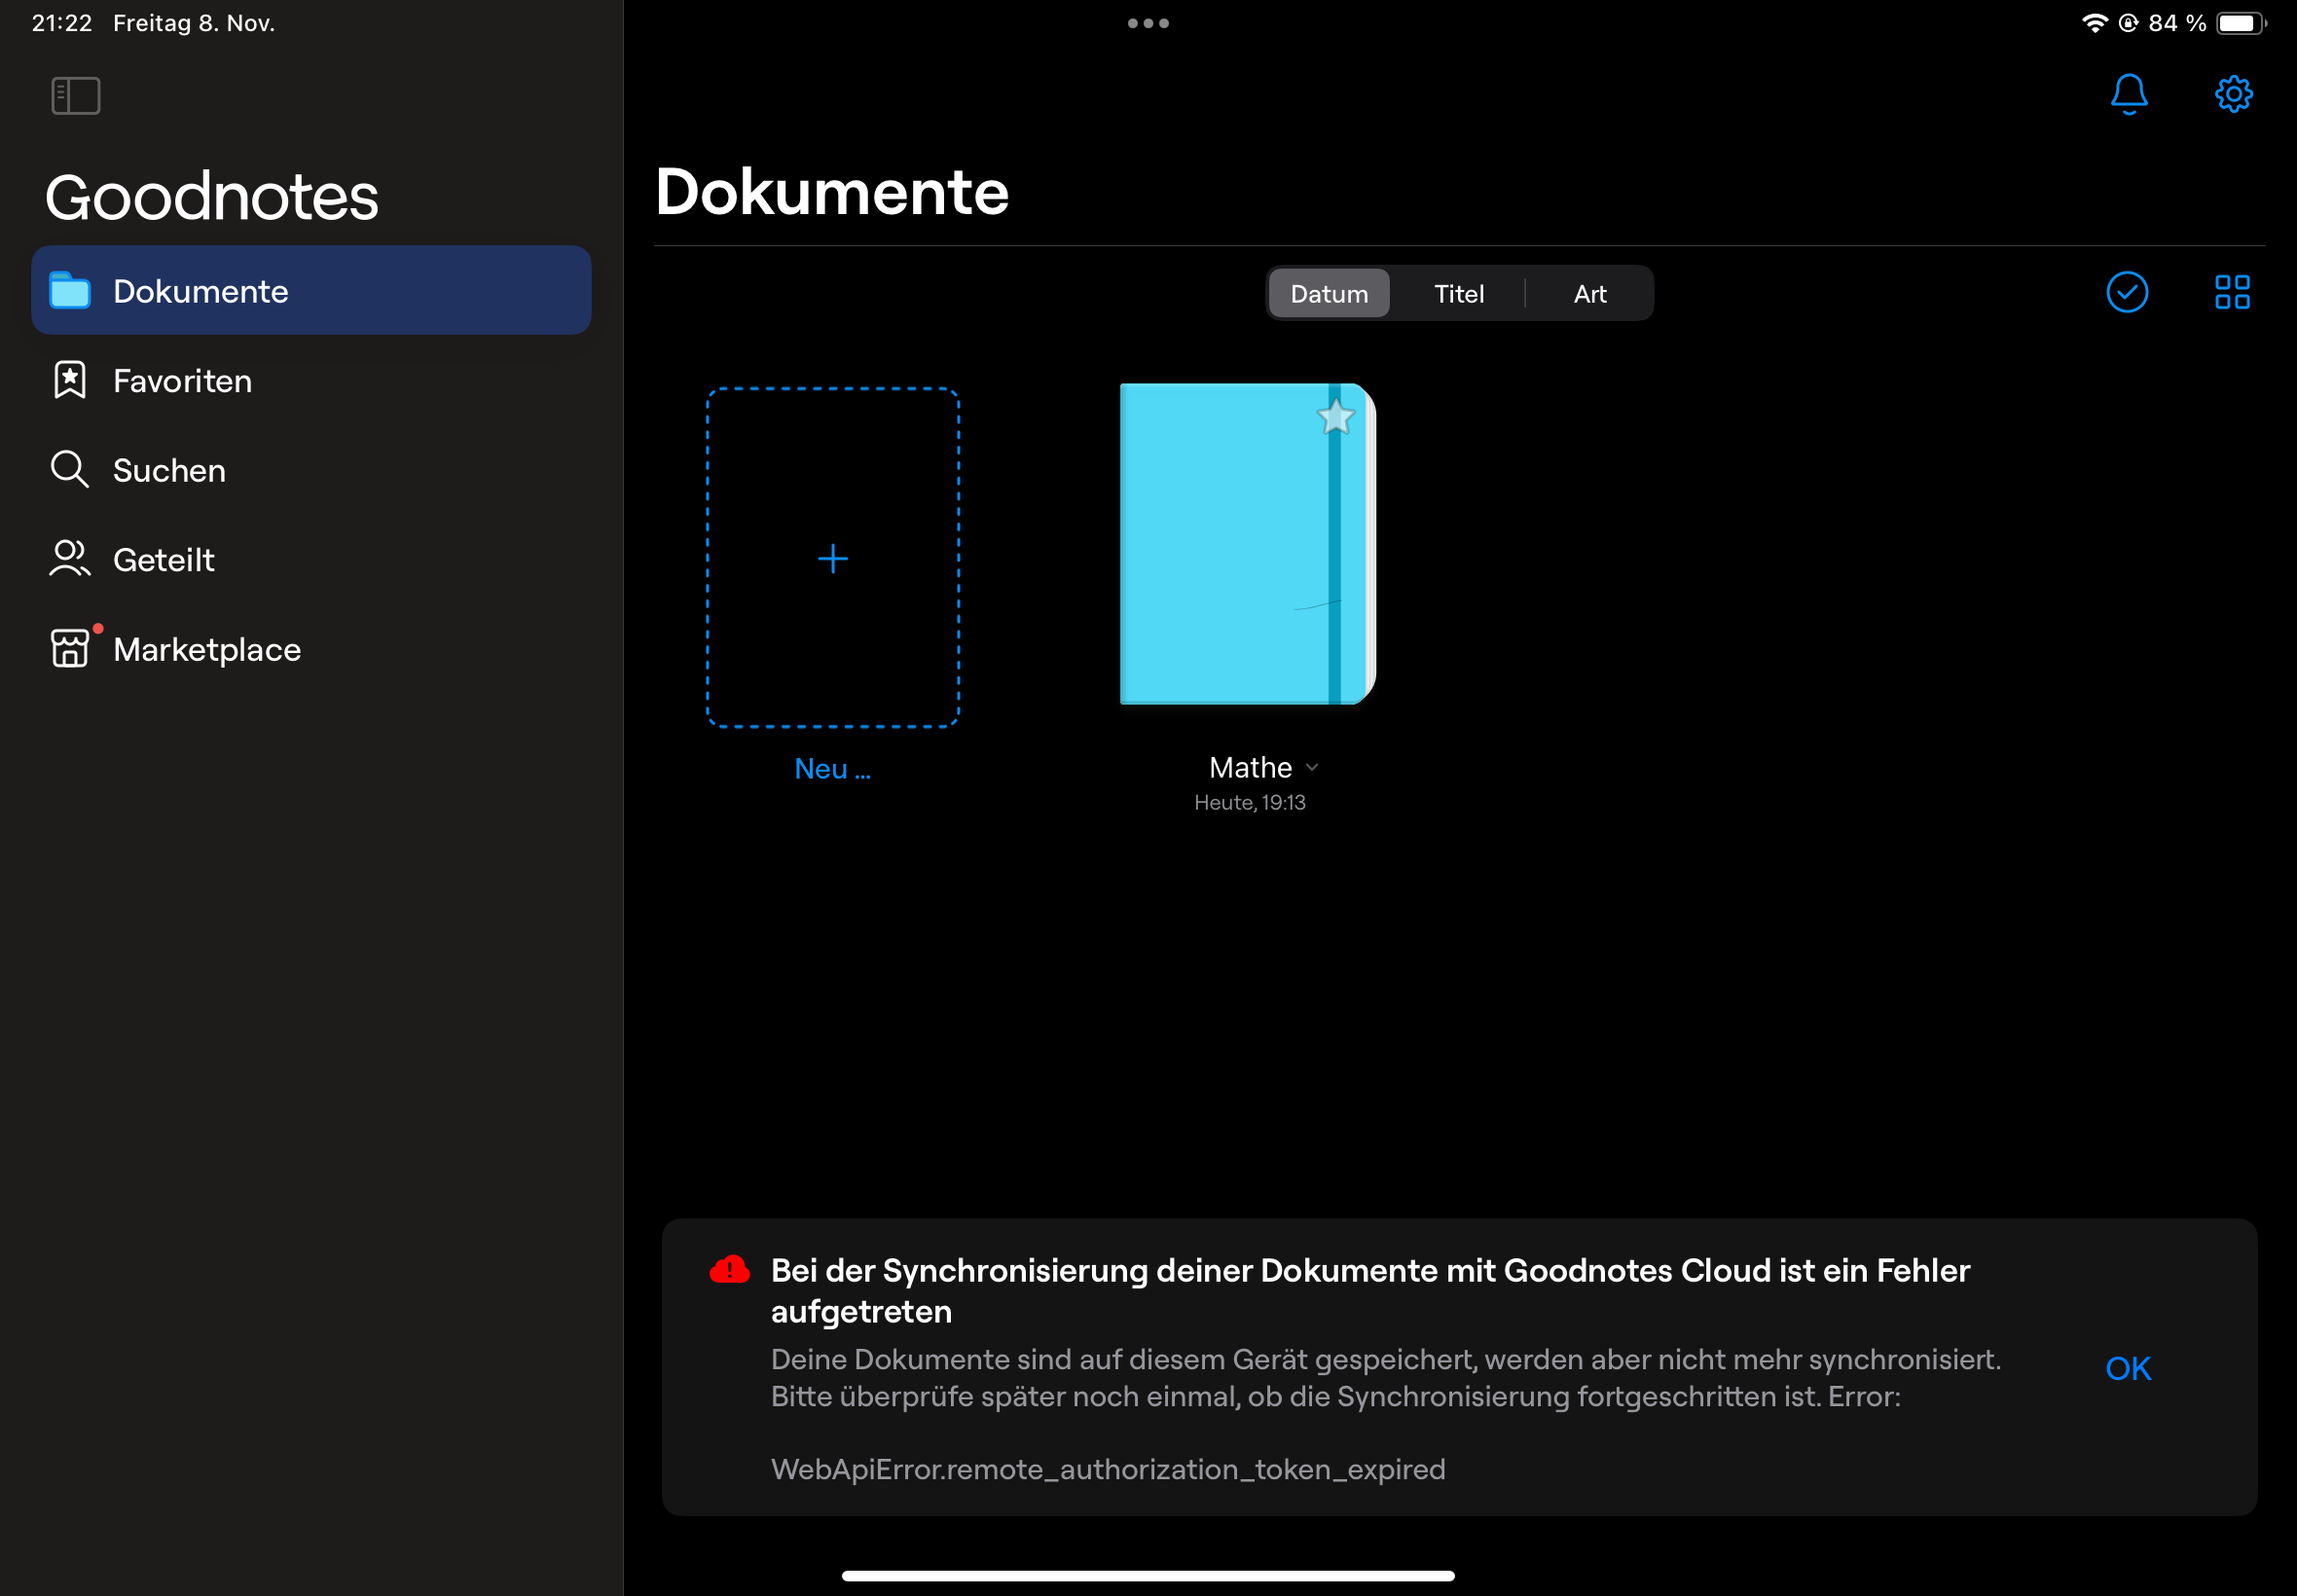The image size is (2297, 1596).
Task: Click the bookmark star icon beside Favoriten
Action: coord(70,380)
